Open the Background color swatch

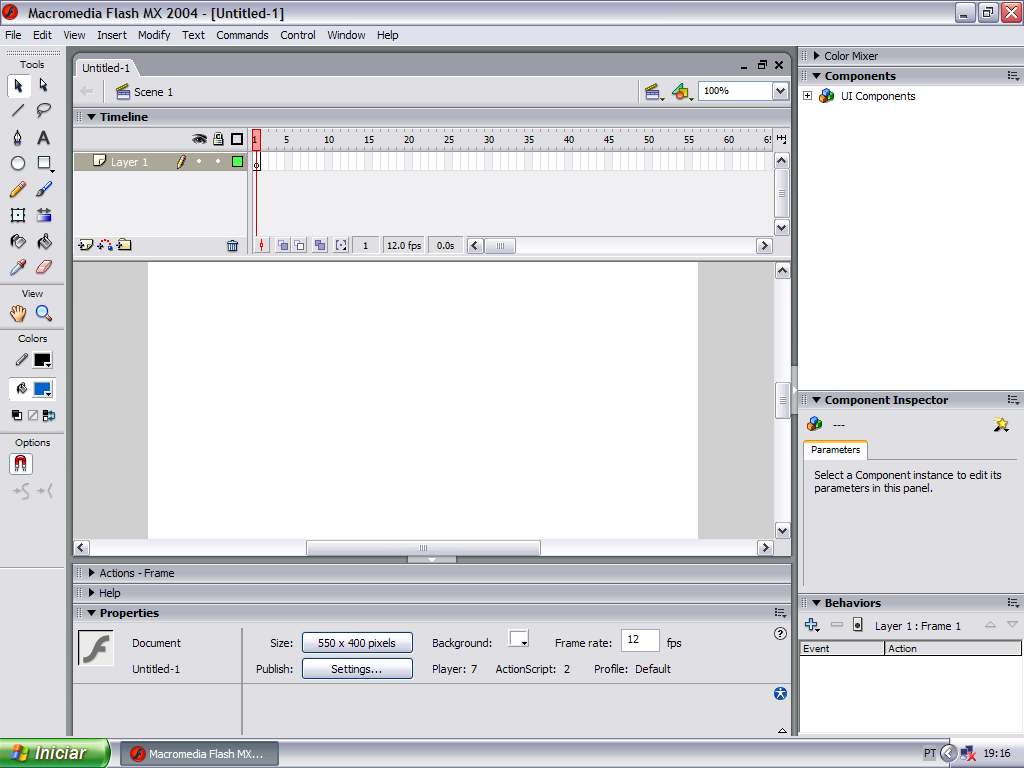click(x=519, y=639)
